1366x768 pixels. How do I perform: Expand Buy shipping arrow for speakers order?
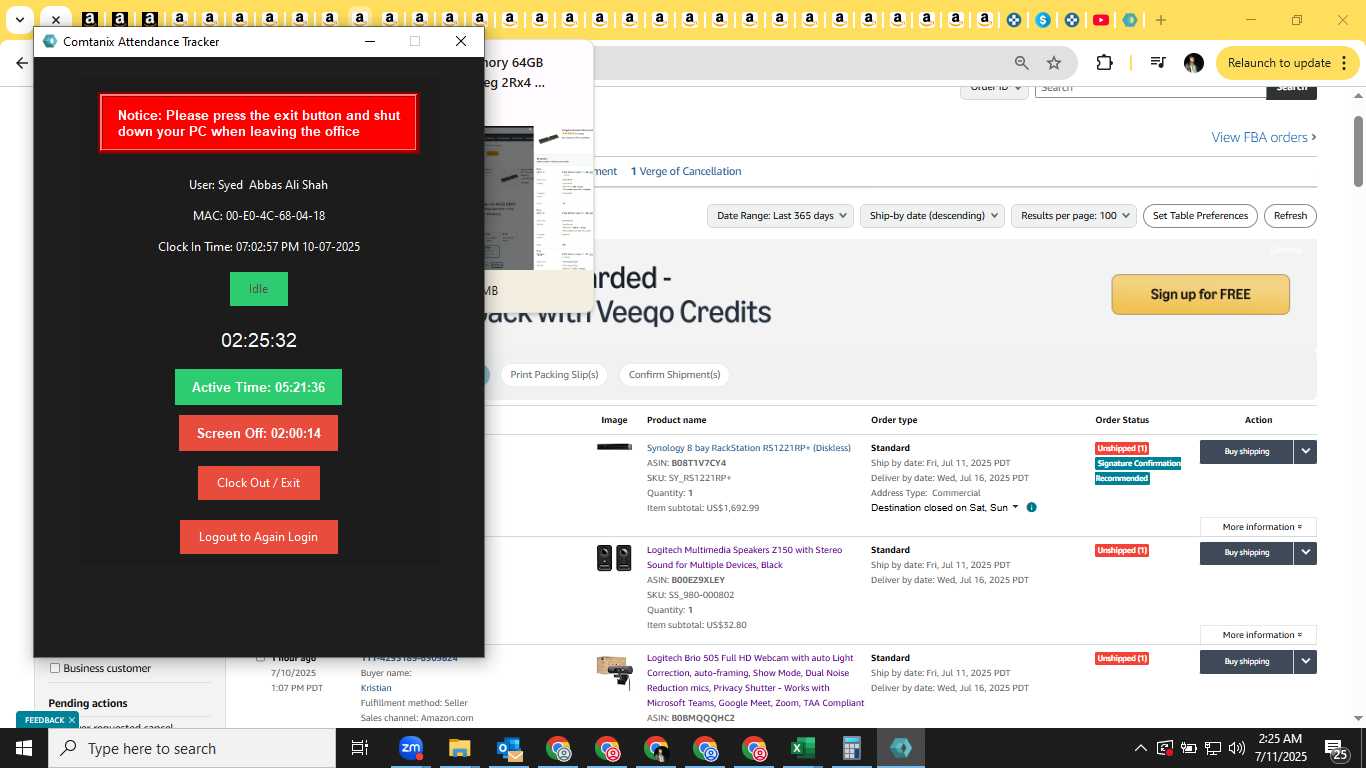pyautogui.click(x=1305, y=553)
